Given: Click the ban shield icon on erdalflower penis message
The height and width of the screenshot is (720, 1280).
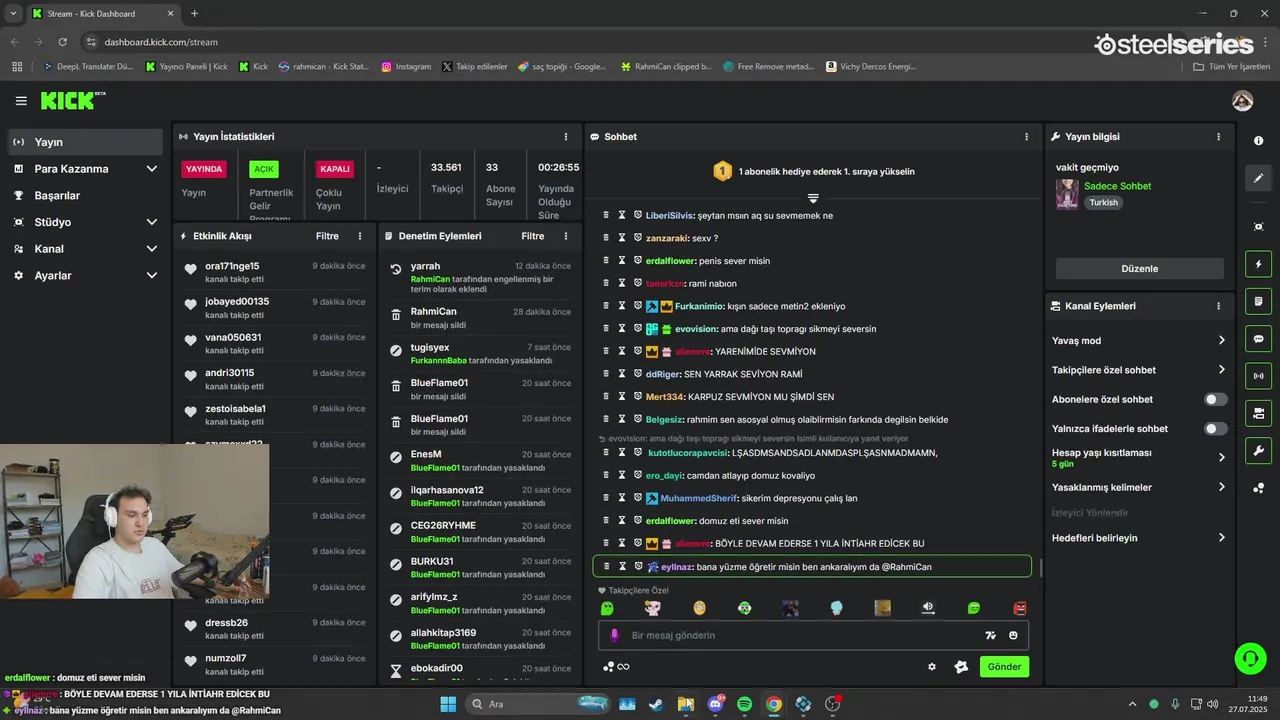Looking at the screenshot, I should [637, 261].
